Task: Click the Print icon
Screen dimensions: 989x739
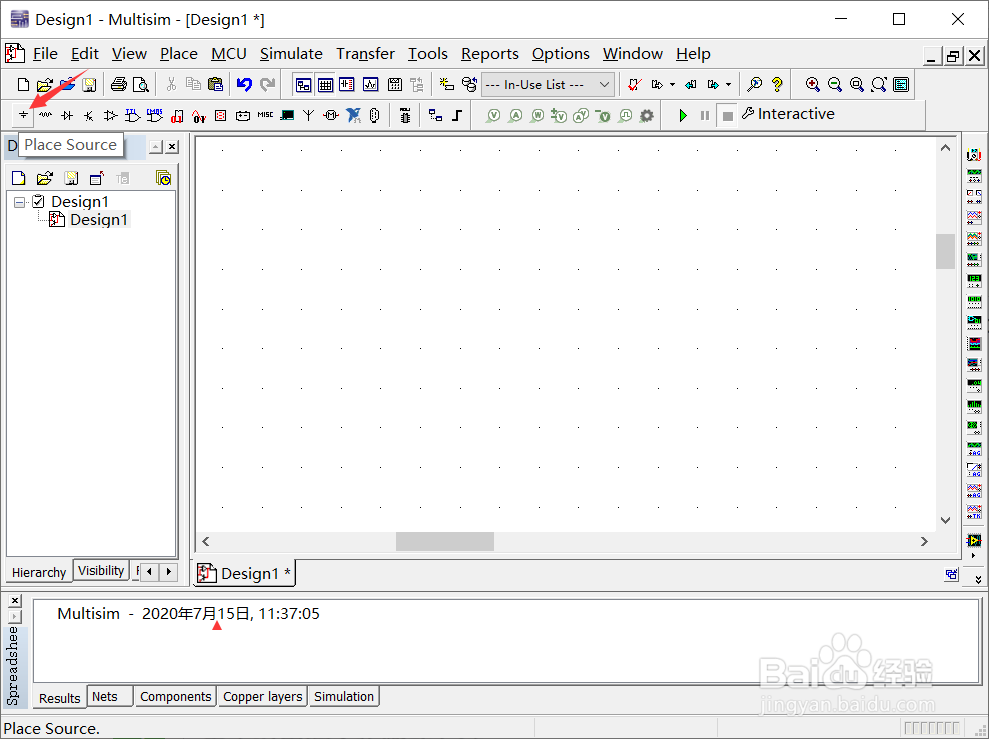Action: [x=119, y=84]
